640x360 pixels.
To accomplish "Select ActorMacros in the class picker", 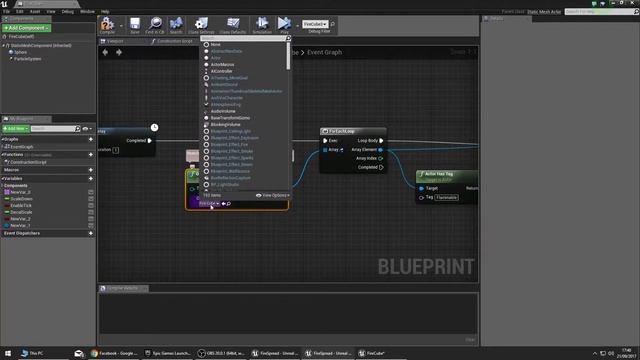I will (x=222, y=64).
